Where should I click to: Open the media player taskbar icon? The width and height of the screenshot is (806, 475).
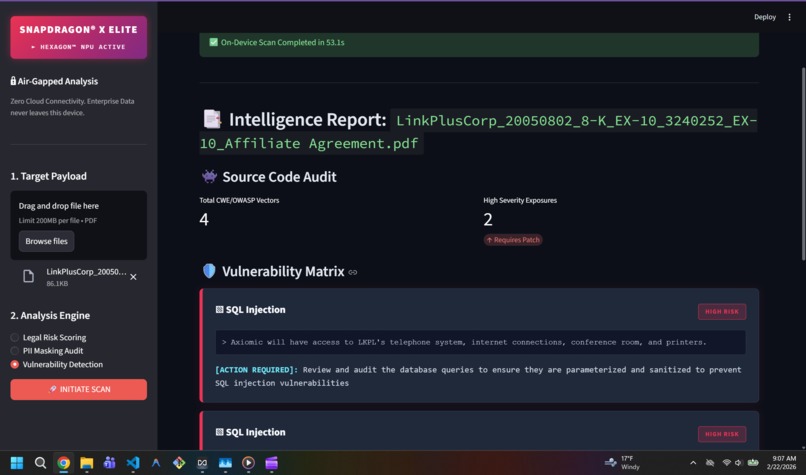point(248,463)
